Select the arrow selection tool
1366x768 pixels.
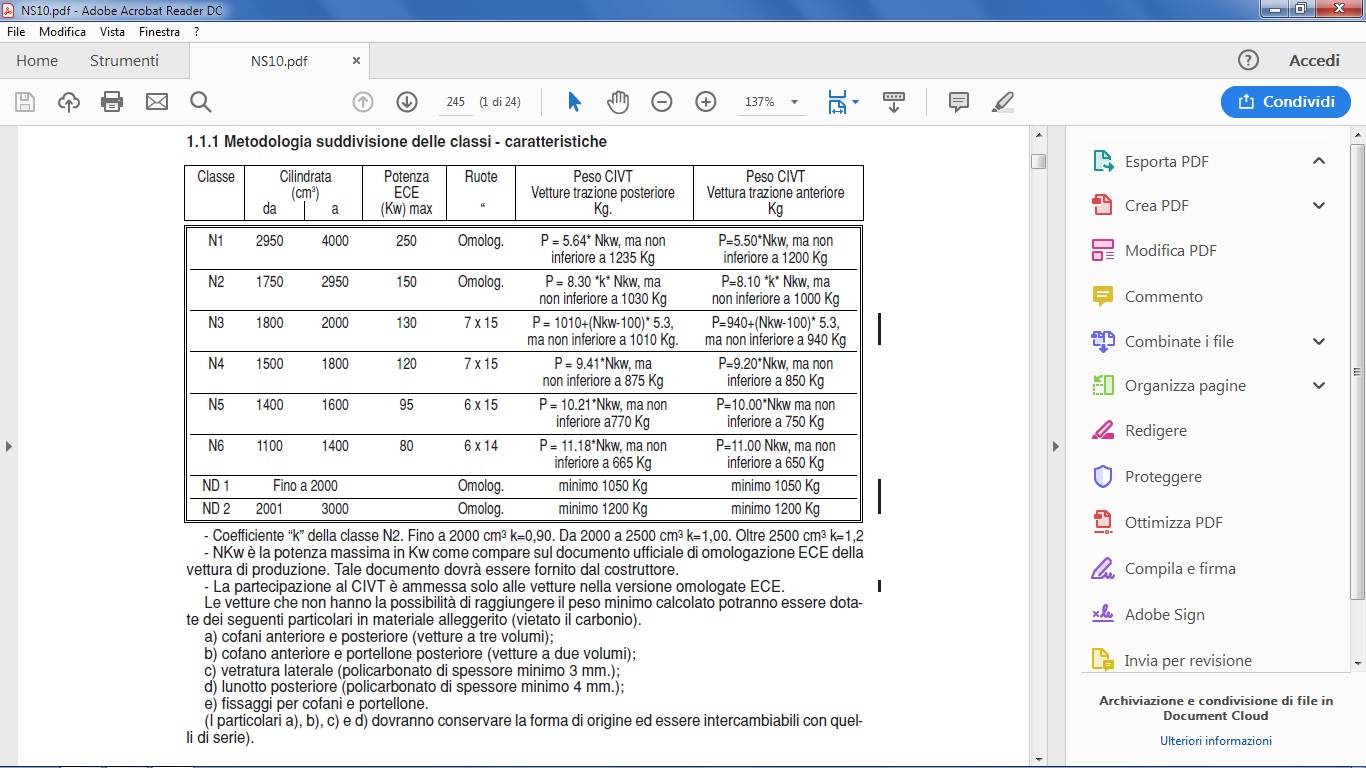click(x=574, y=102)
